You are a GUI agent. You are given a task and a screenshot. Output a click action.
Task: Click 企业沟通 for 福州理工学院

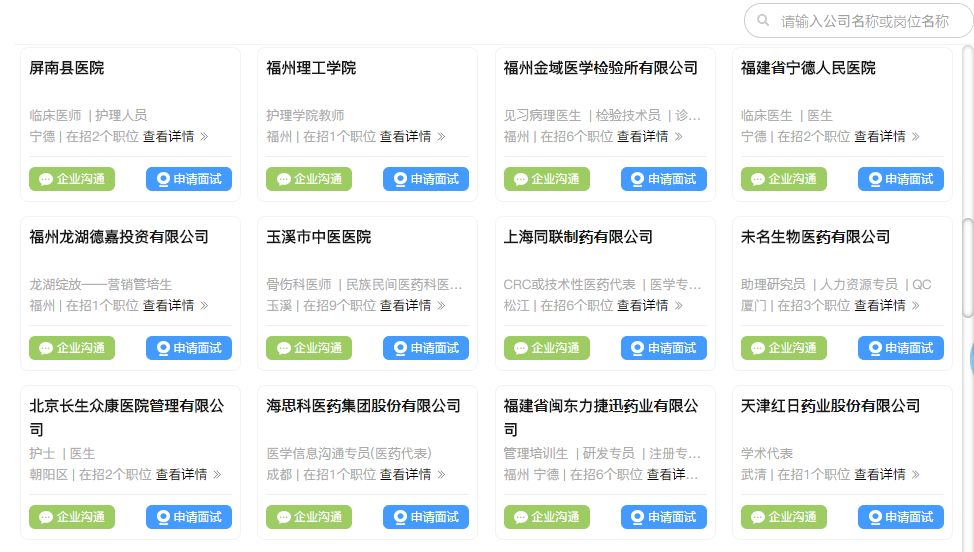(x=309, y=179)
